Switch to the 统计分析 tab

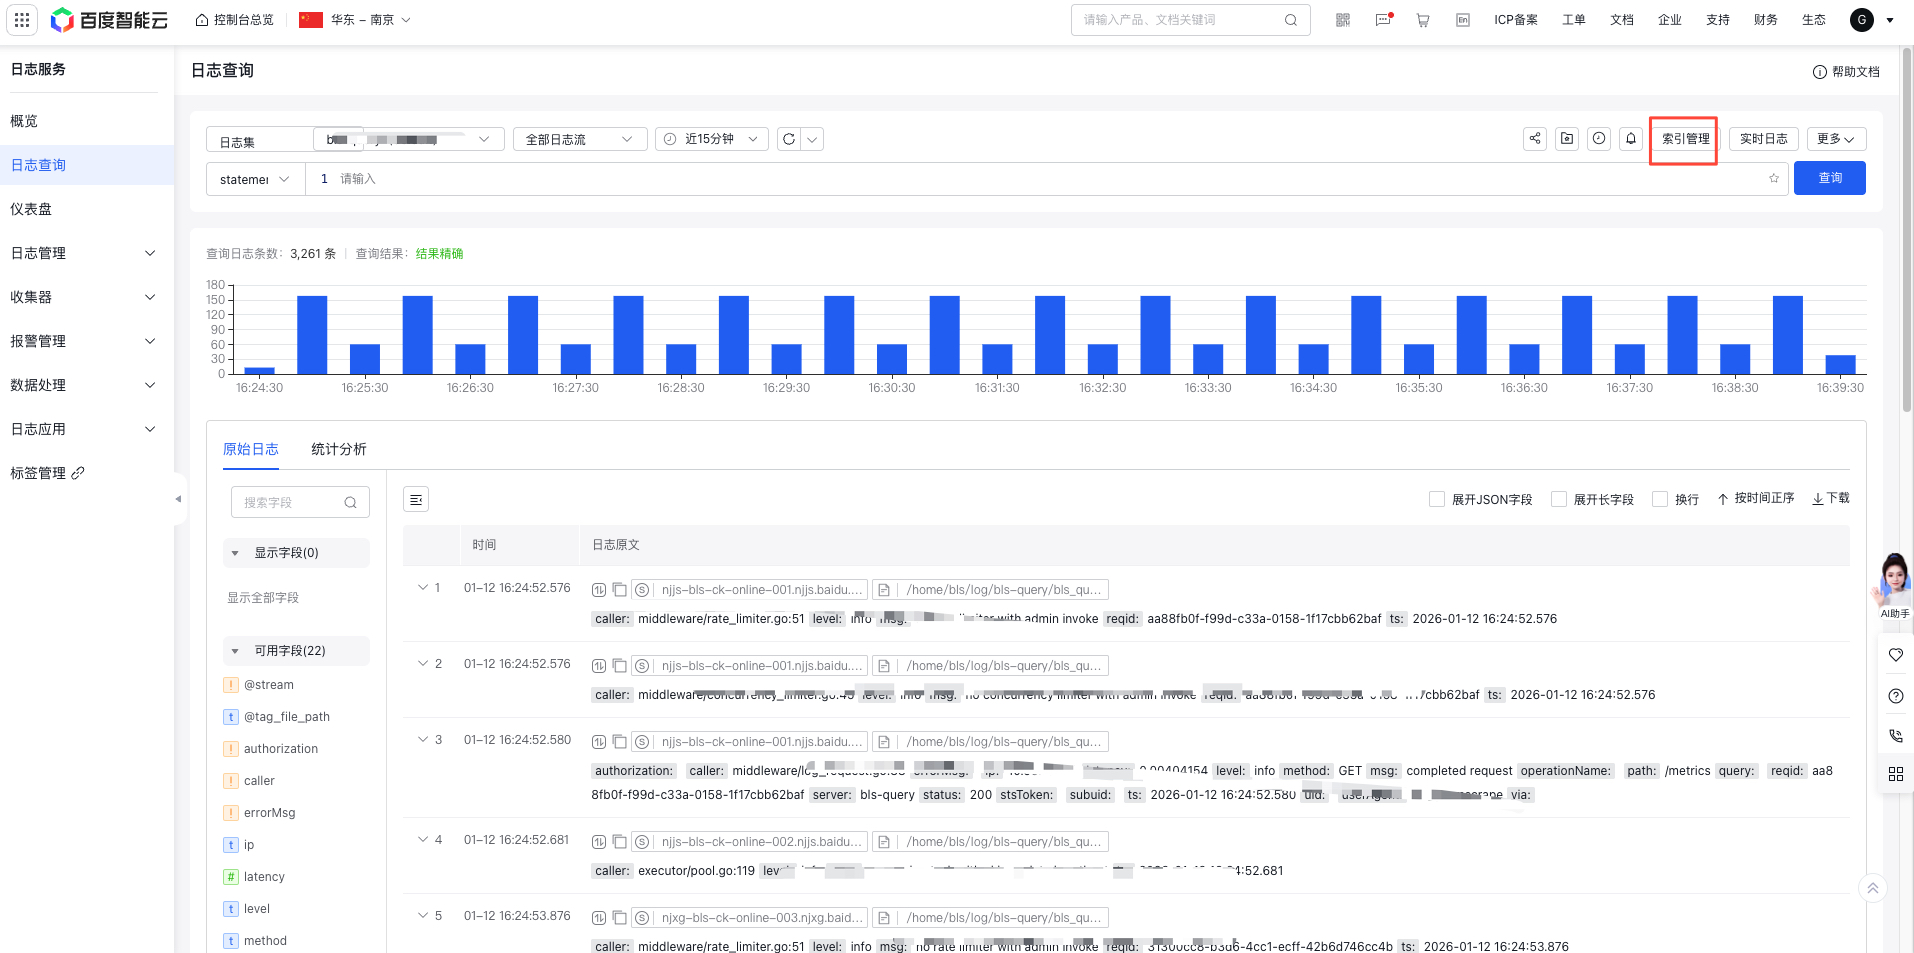(x=338, y=449)
